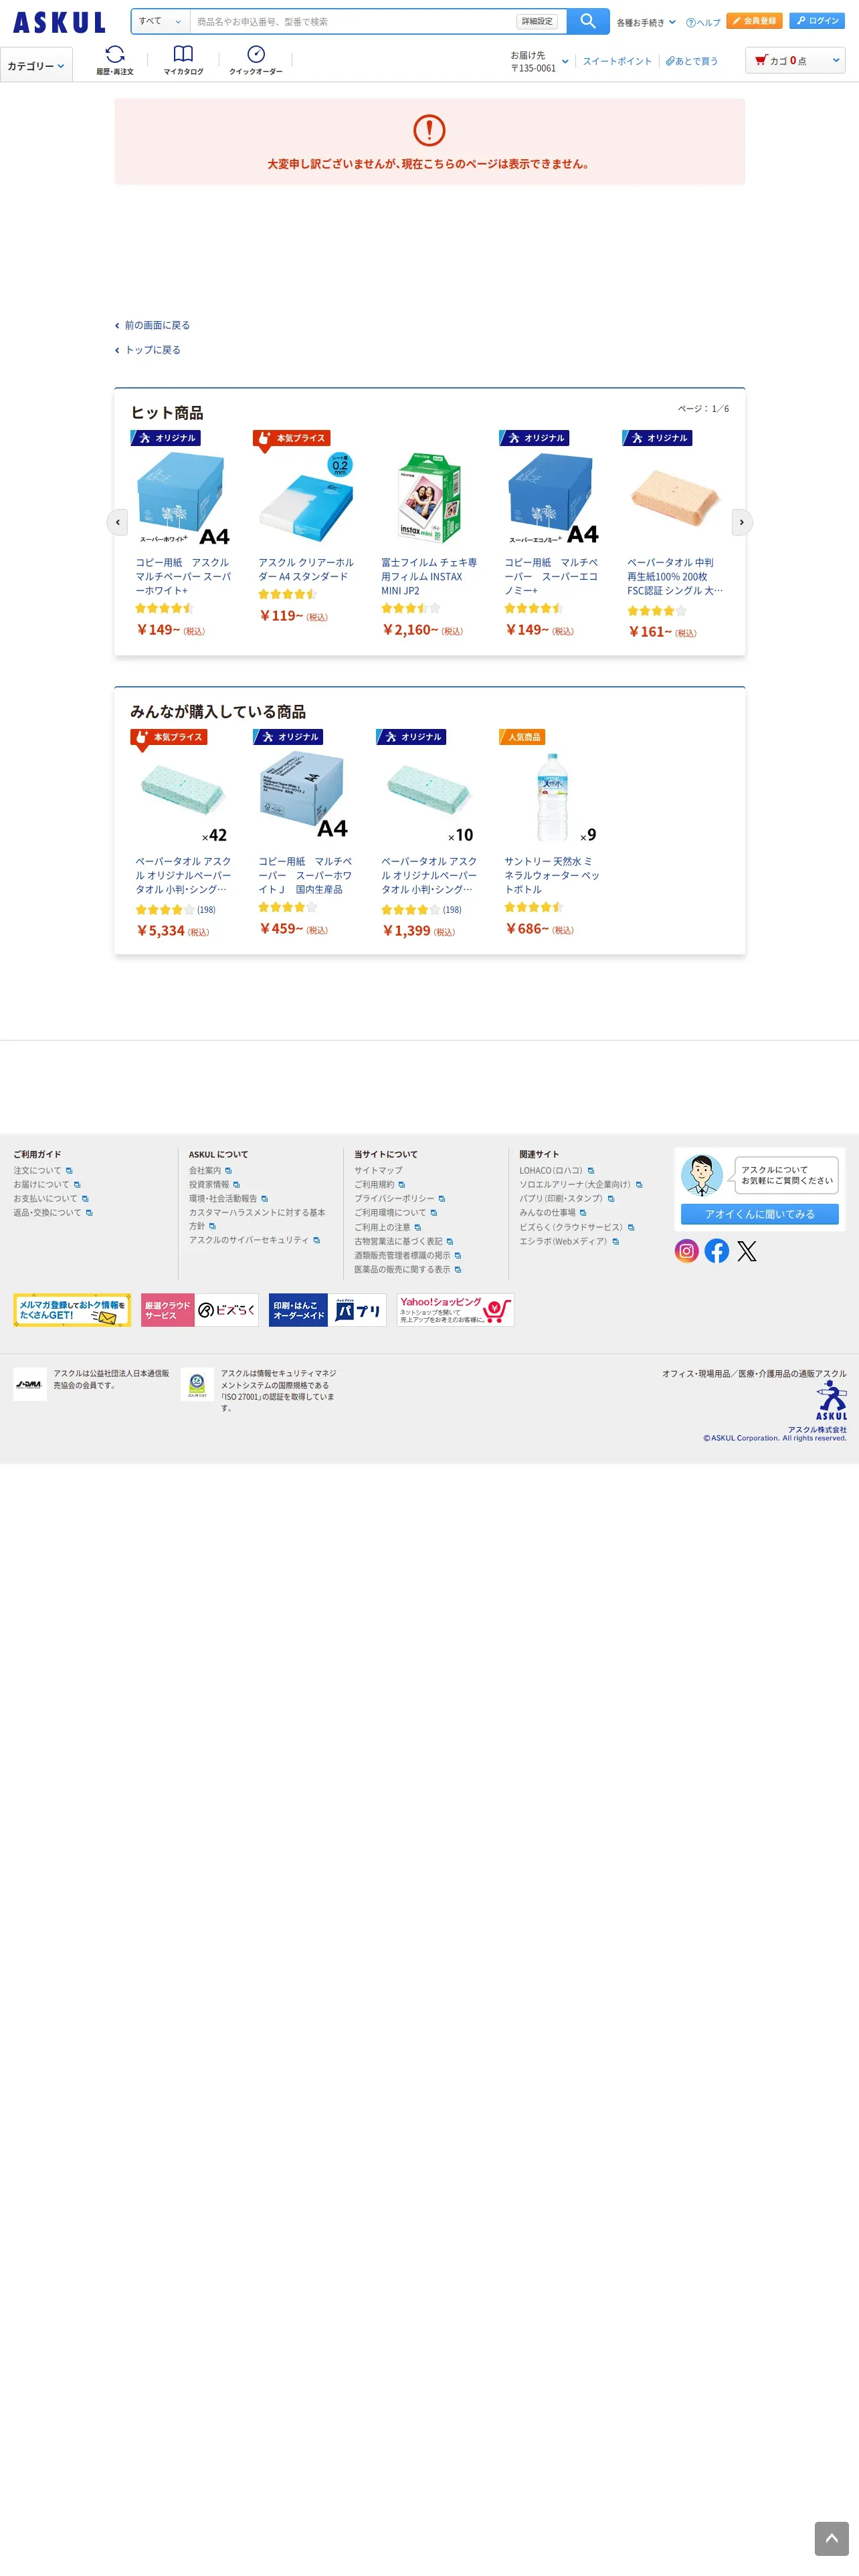The image size is (859, 2576).
Task: Open the 履歴・再注文 reorder history icon
Action: (x=115, y=60)
